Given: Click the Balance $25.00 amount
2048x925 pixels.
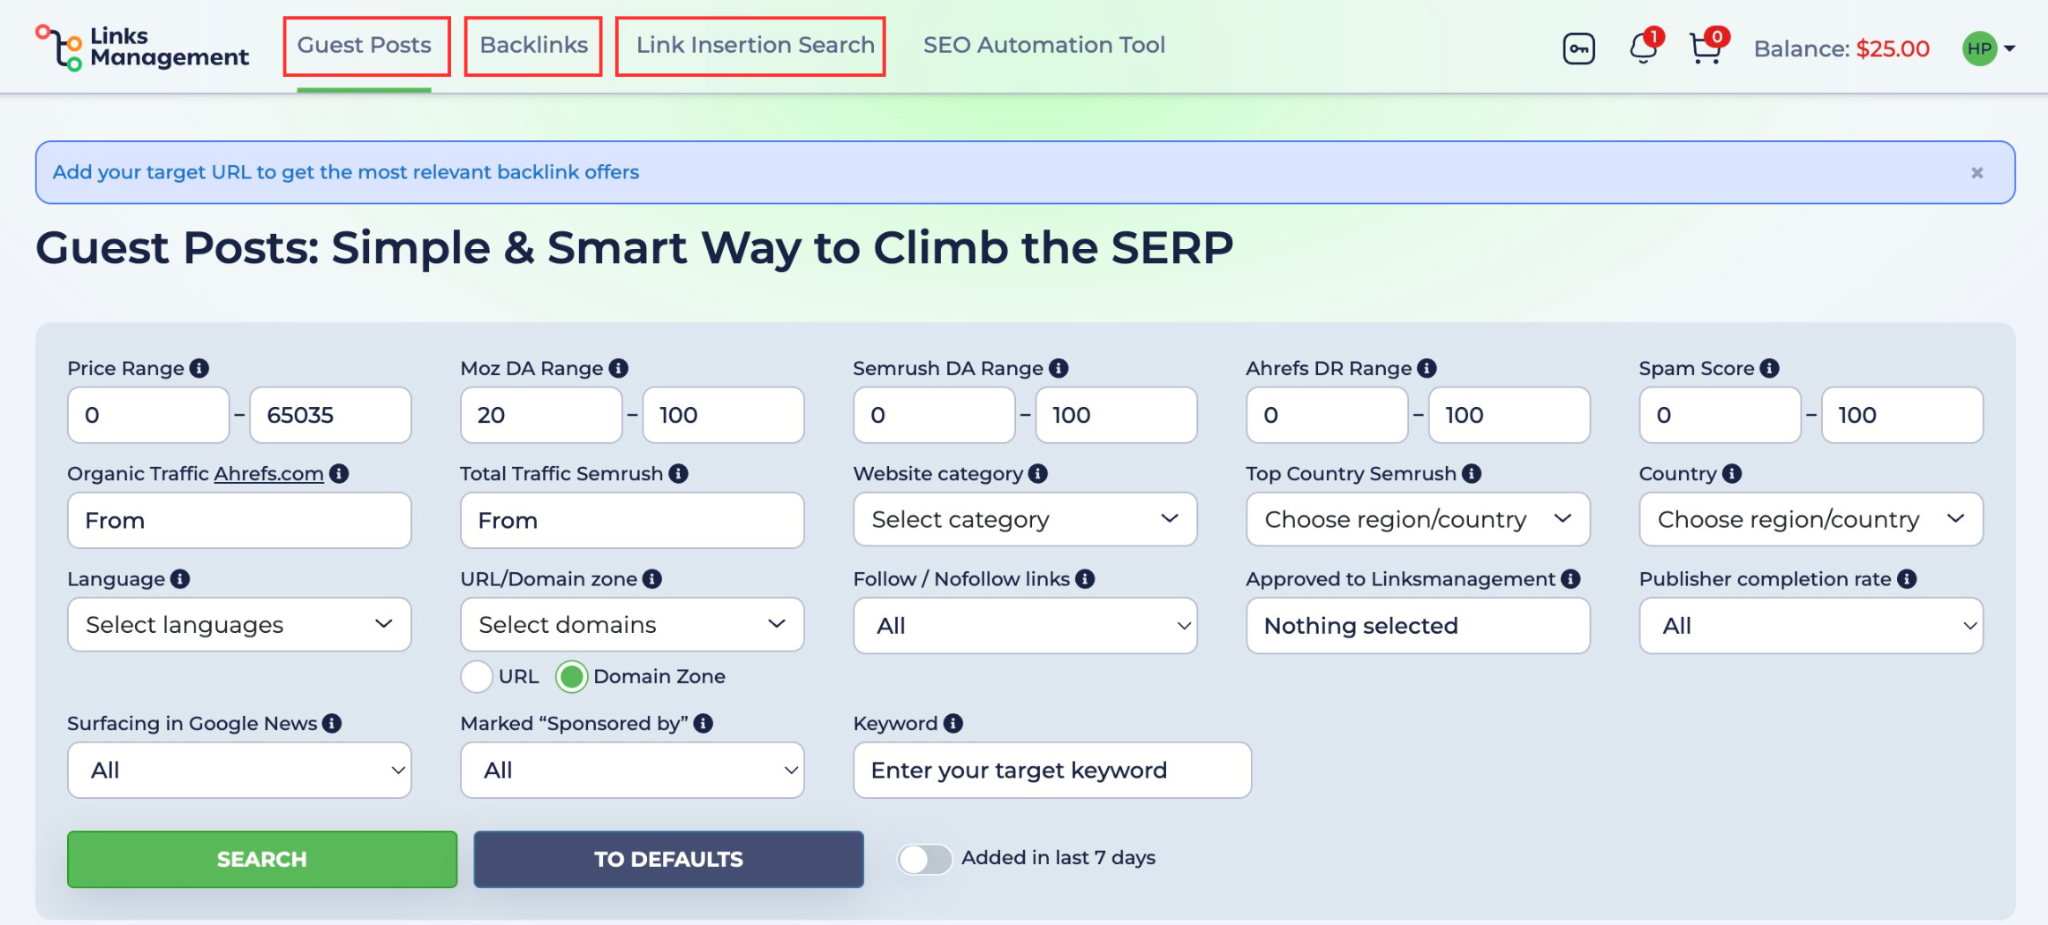Looking at the screenshot, I should coord(1892,49).
